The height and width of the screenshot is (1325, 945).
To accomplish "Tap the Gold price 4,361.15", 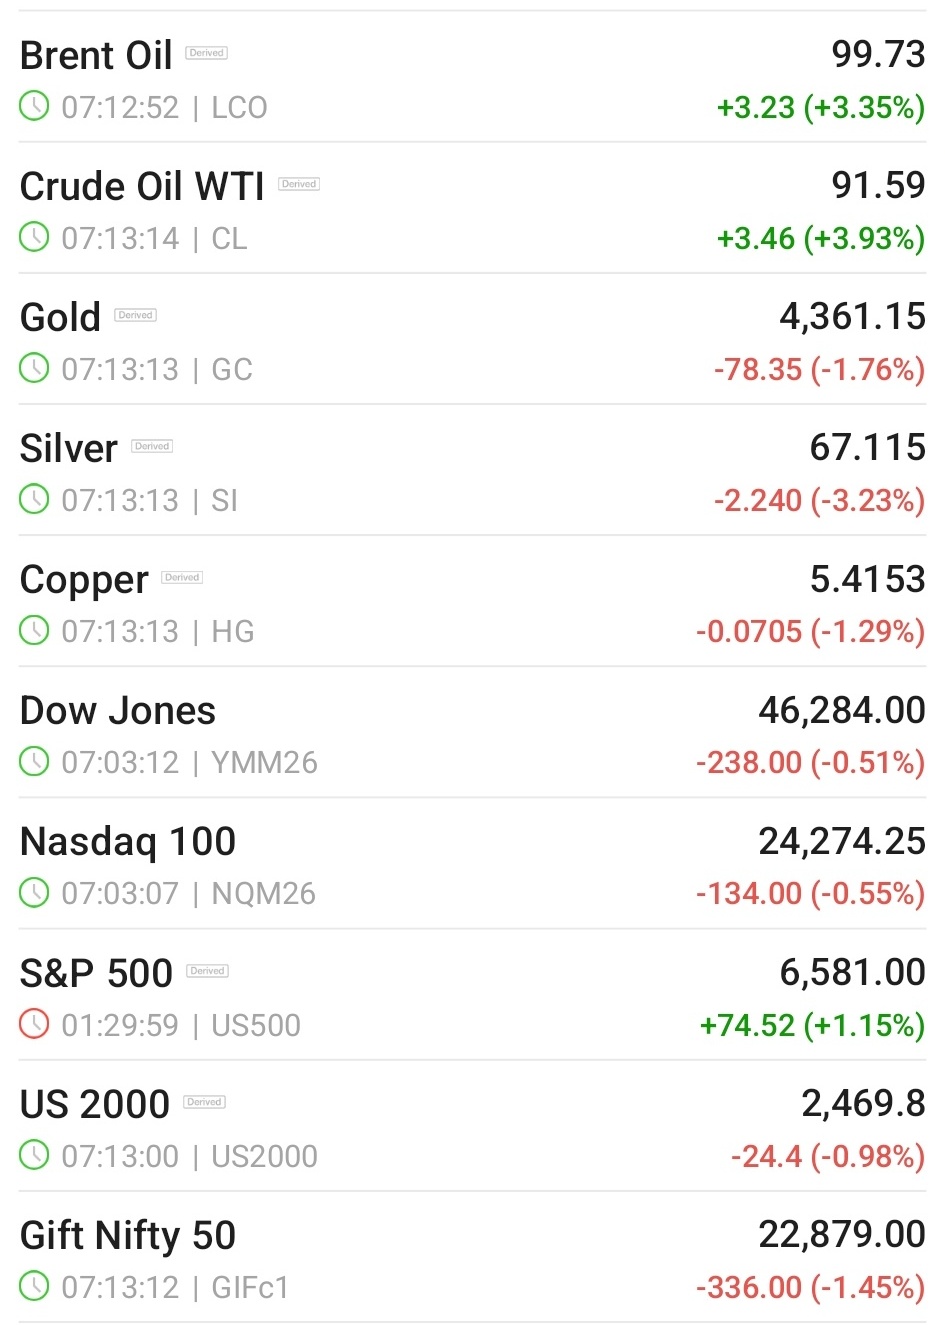I will pyautogui.click(x=852, y=317).
